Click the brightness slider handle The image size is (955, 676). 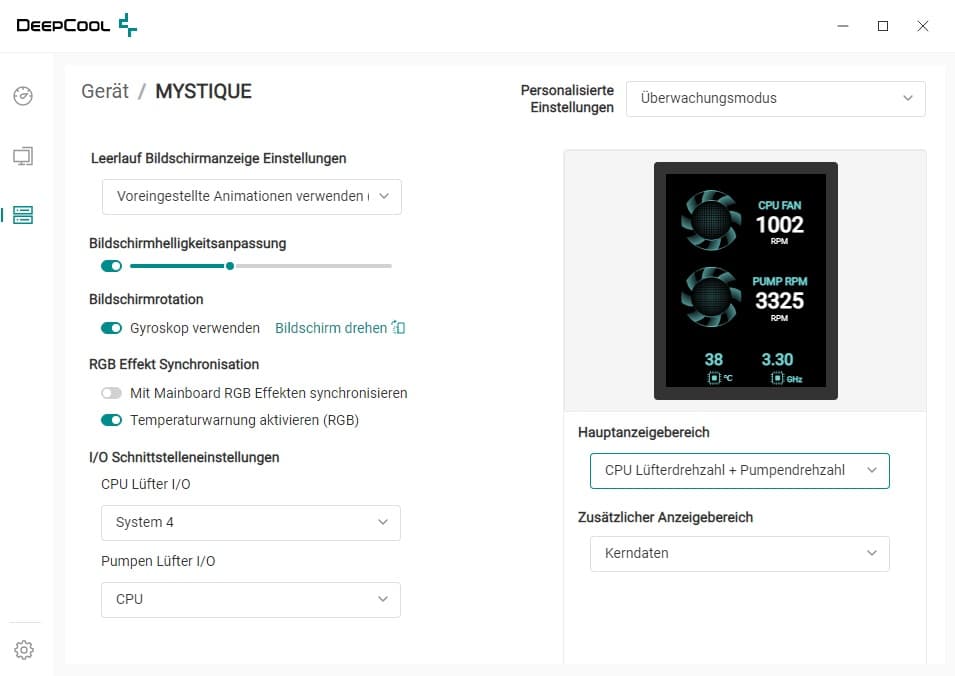point(230,266)
